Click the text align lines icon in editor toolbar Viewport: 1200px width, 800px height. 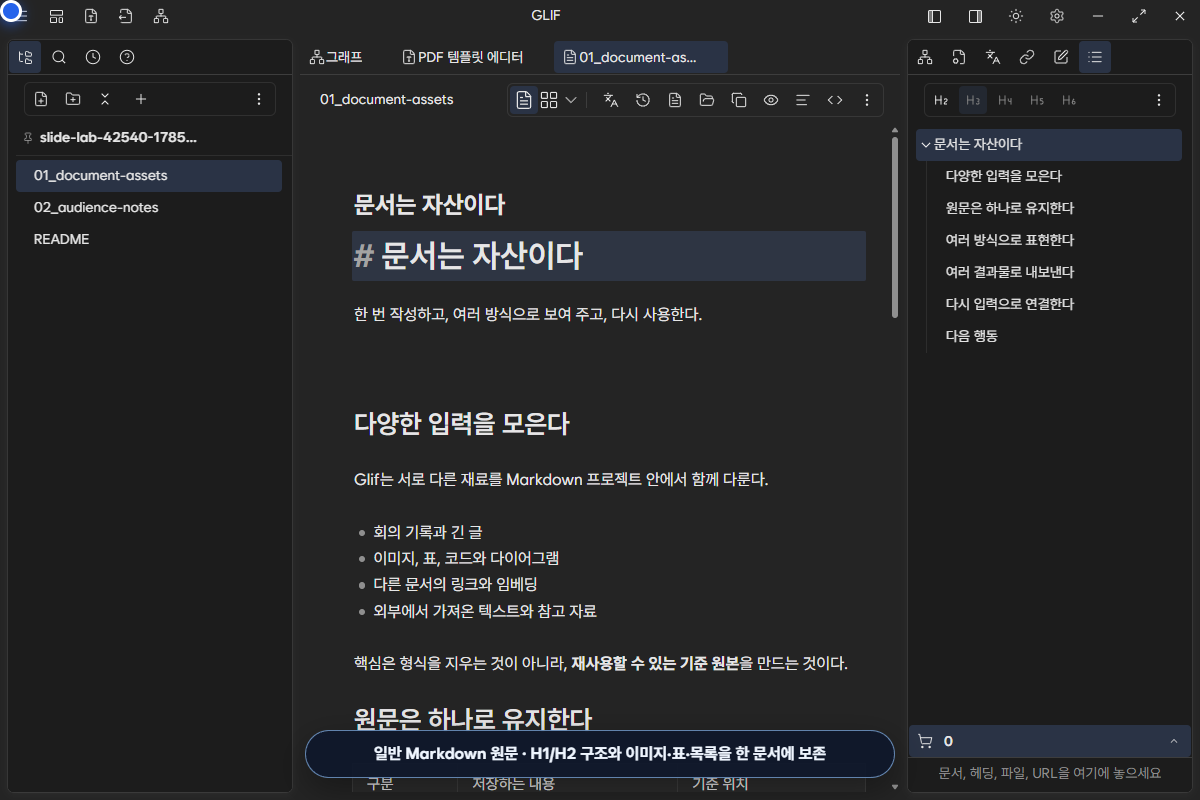(x=802, y=100)
